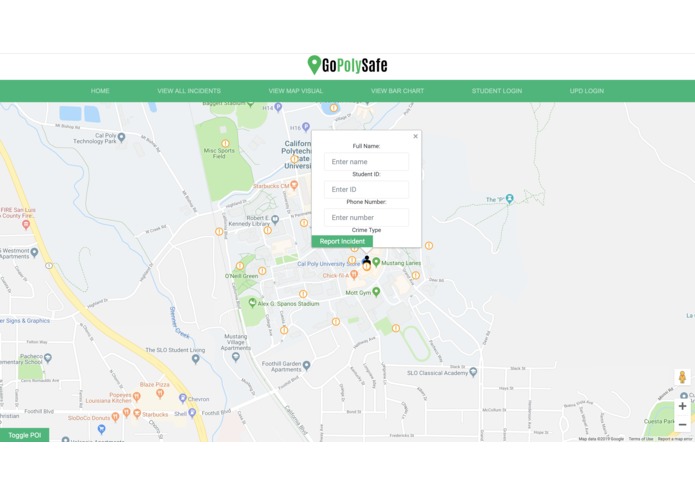Go to VIEW ALL INCIDENTS
695x494 pixels.
click(189, 91)
